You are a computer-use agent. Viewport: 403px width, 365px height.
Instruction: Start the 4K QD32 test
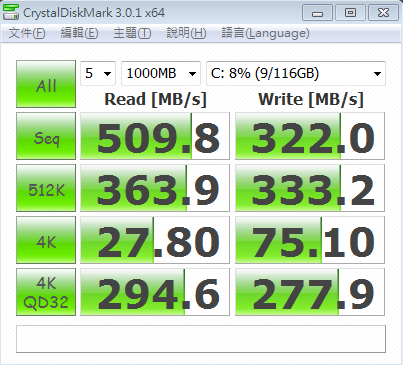(46, 292)
